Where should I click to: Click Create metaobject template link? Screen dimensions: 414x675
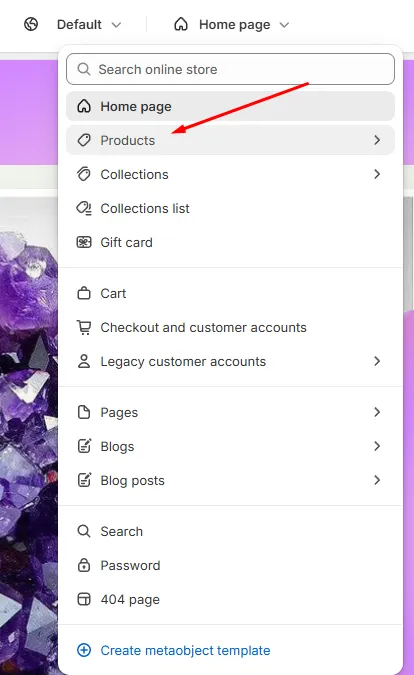(x=185, y=650)
